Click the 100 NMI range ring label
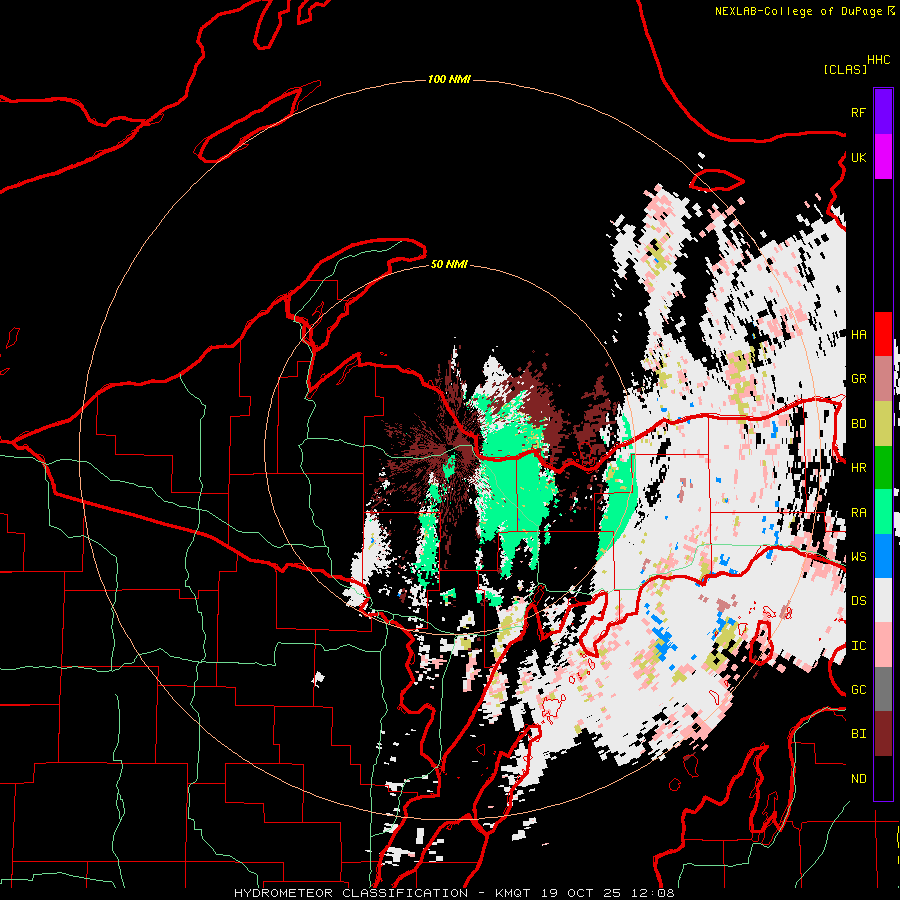The image size is (900, 900). pyautogui.click(x=449, y=79)
